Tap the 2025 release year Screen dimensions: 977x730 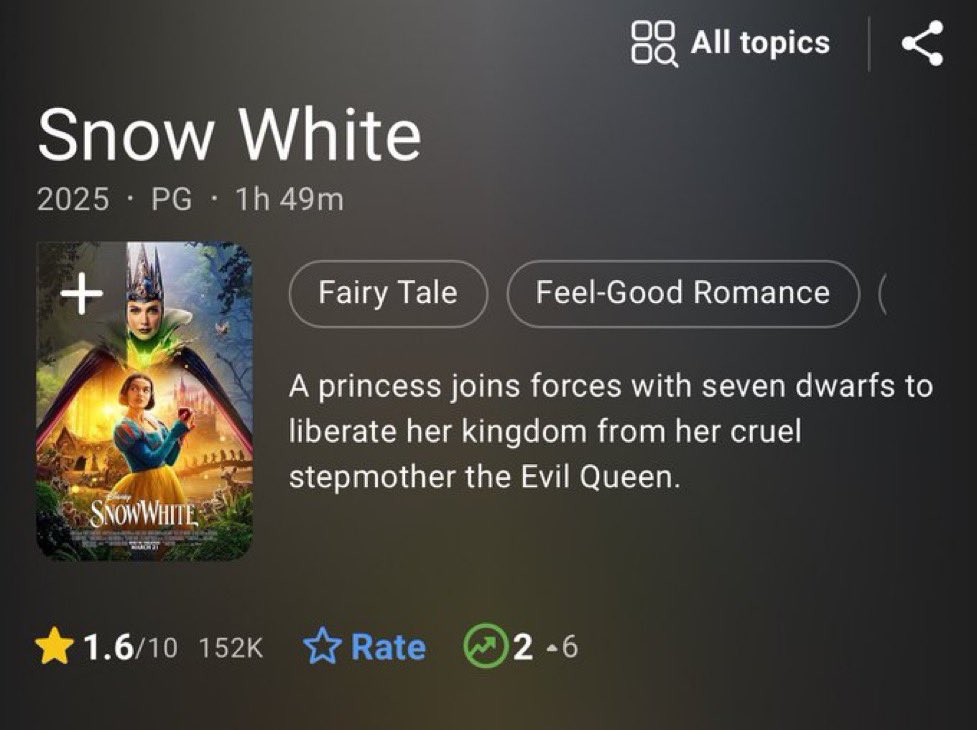tap(73, 199)
